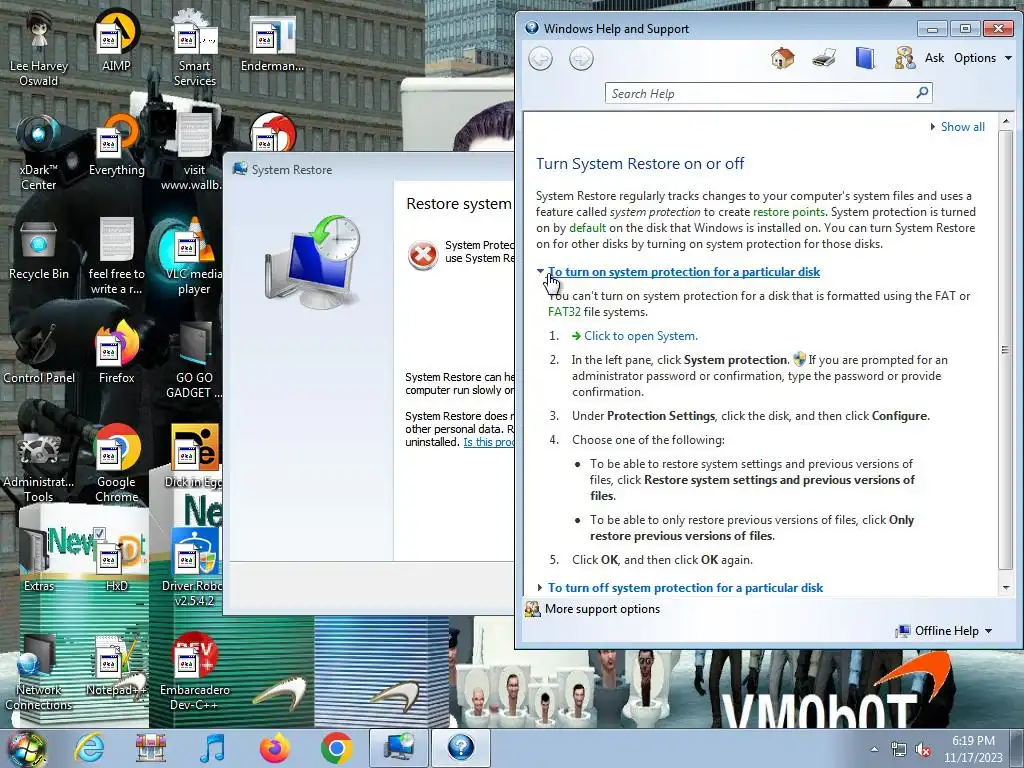
Task: Focus the Search Help input field
Action: [x=761, y=93]
